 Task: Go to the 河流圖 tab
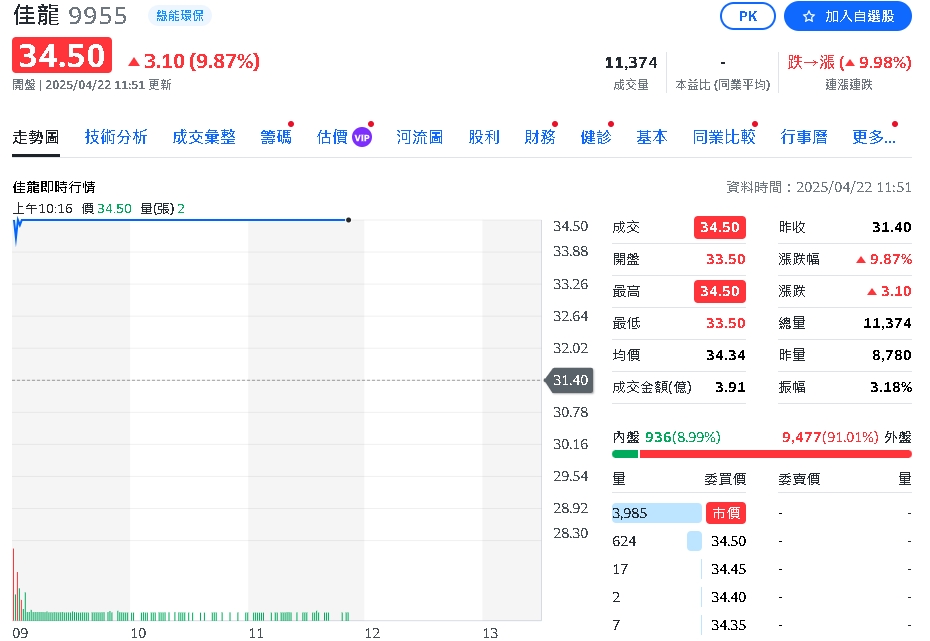tap(420, 137)
